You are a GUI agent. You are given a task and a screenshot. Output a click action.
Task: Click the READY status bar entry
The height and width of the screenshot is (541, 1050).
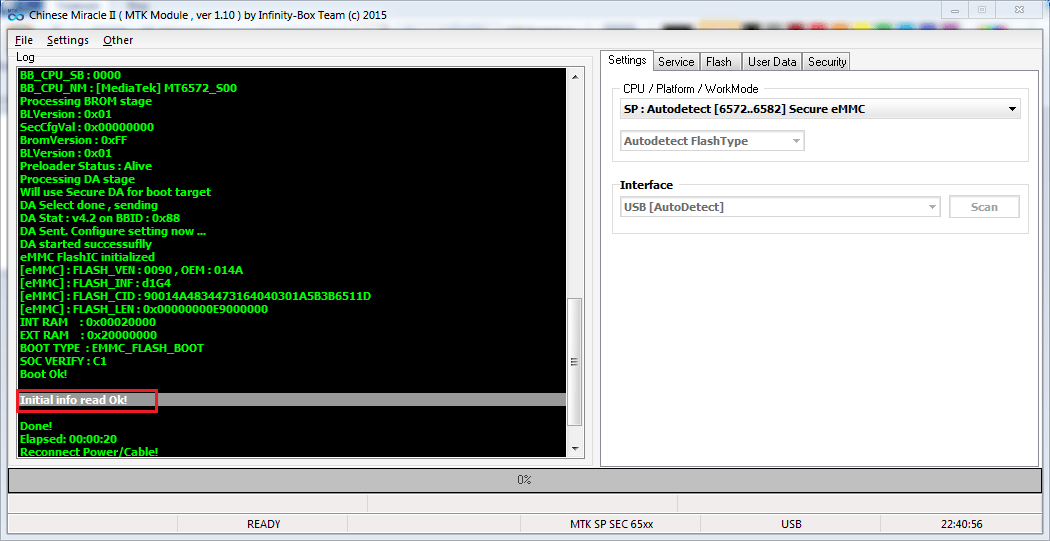tap(263, 524)
